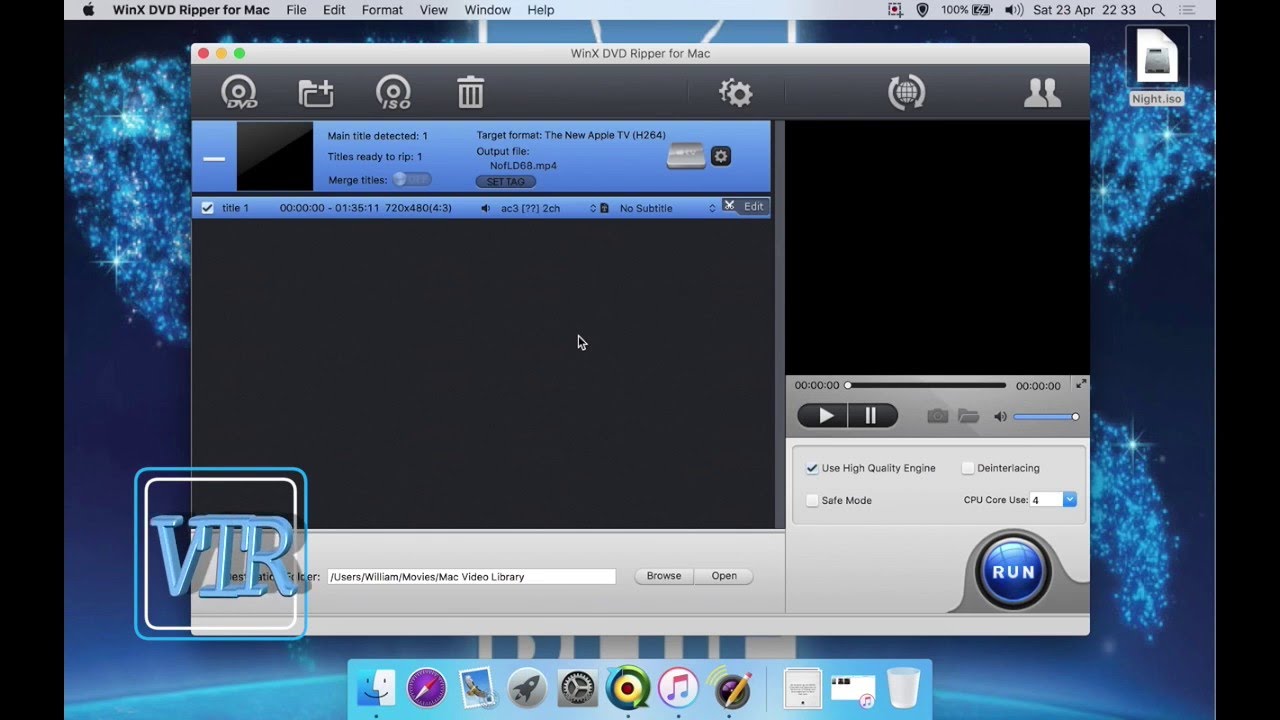Open the Edit menu in menu bar
Screen dimensions: 1280x720
(334, 10)
